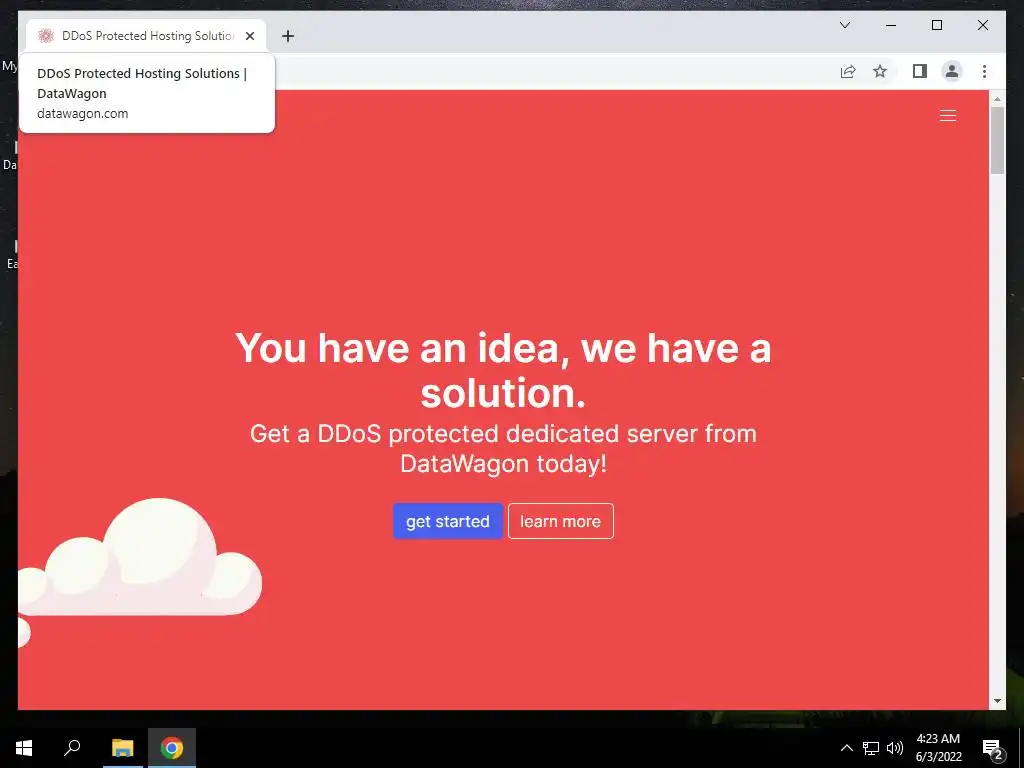This screenshot has height=768, width=1024.
Task: Maximize the Chrome window
Action: [936, 25]
